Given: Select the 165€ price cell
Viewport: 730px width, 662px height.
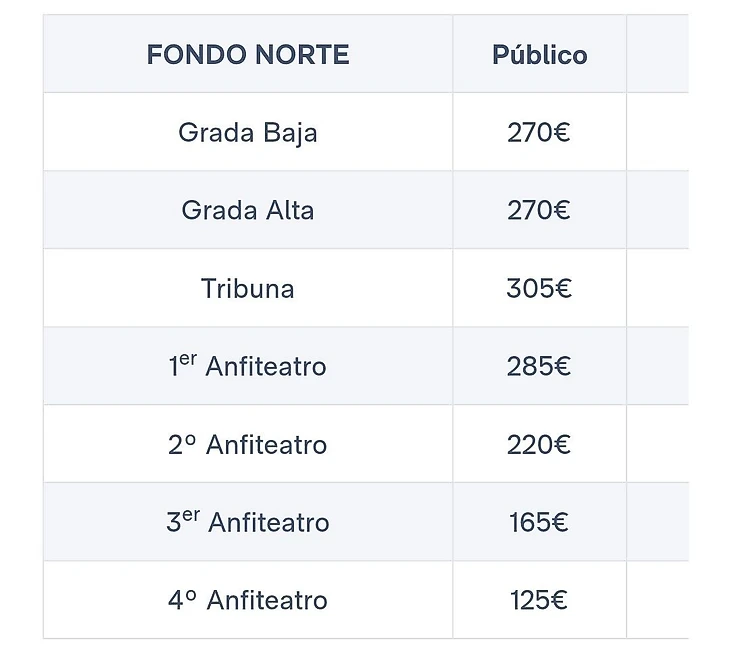Looking at the screenshot, I should click(x=539, y=522).
